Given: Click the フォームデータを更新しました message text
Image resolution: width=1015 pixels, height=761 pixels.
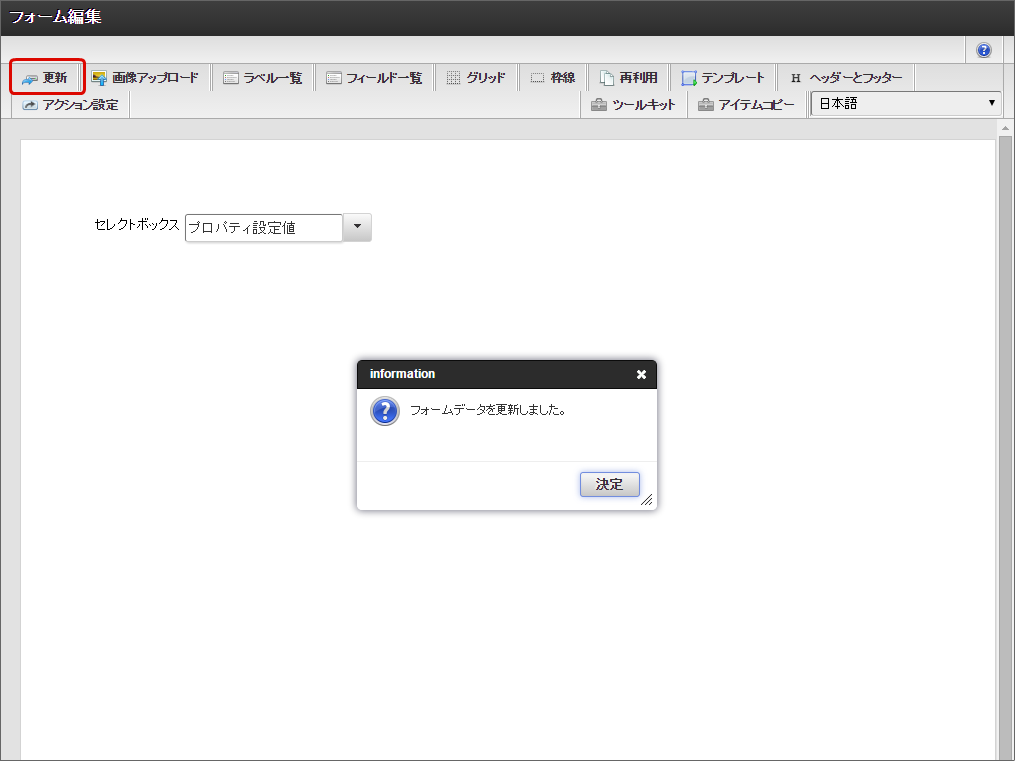Looking at the screenshot, I should (489, 410).
